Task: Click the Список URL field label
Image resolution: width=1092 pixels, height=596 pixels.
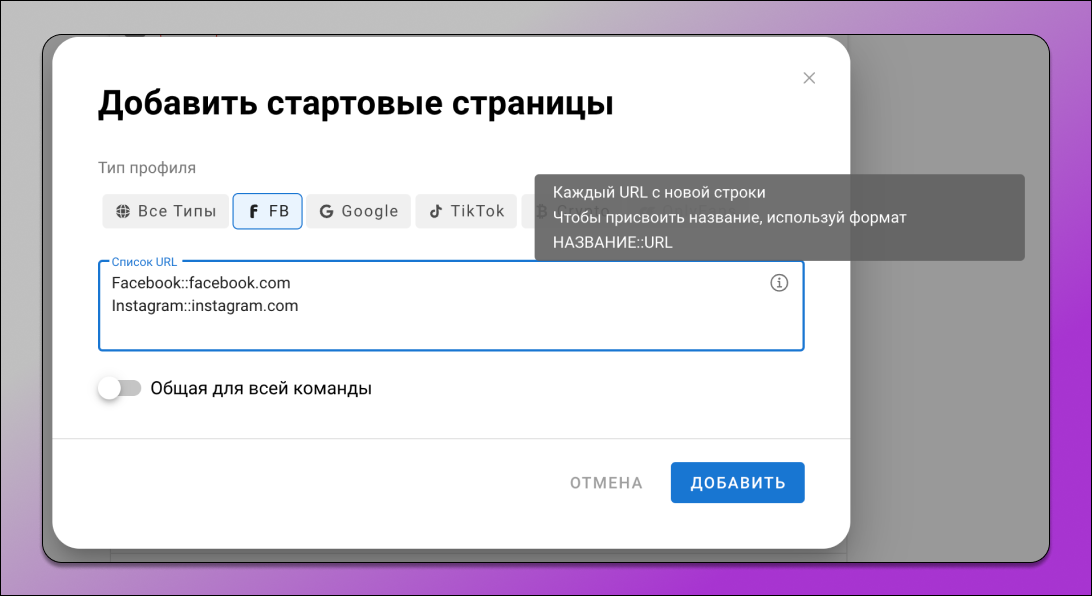Action: click(141, 261)
